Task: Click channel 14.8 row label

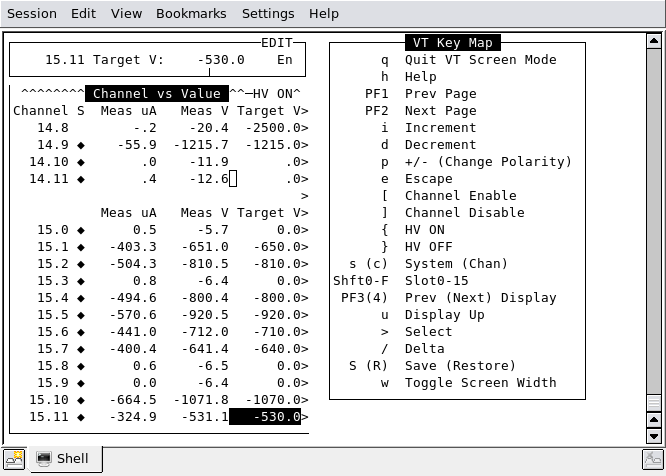Action: click(x=53, y=128)
